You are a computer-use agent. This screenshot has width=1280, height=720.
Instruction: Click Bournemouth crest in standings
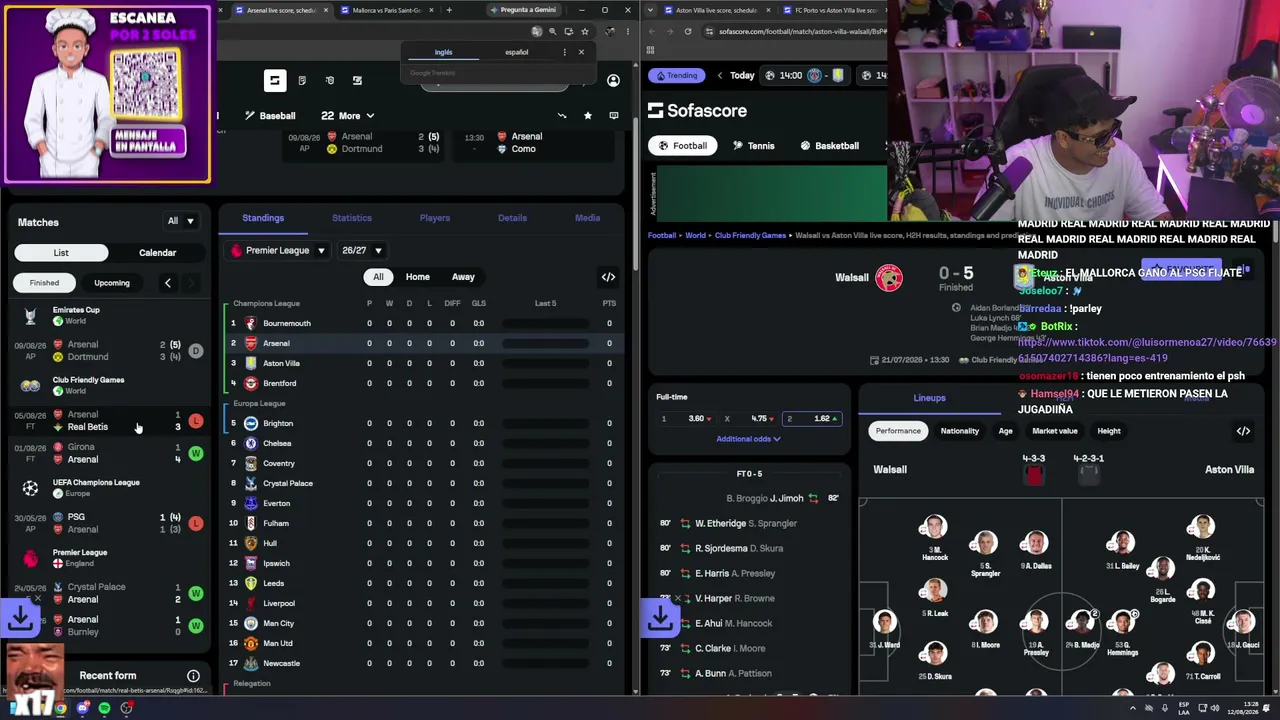(x=251, y=323)
